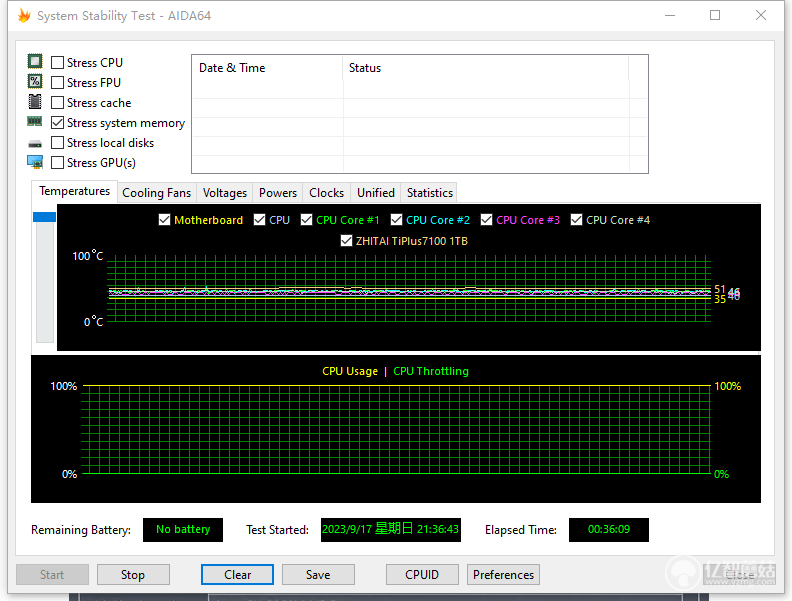
Task: Hide the CPU Core #1 temperature line
Action: click(306, 220)
